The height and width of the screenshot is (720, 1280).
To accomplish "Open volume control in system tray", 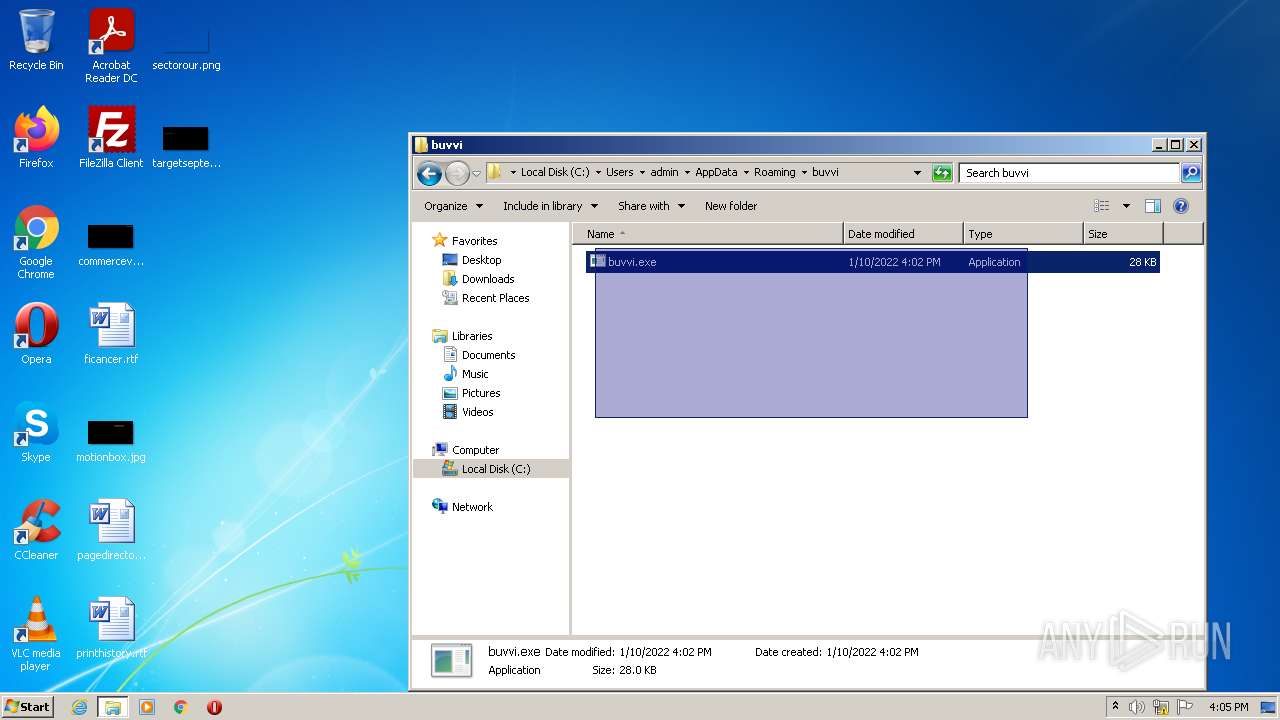I will click(x=1137, y=707).
